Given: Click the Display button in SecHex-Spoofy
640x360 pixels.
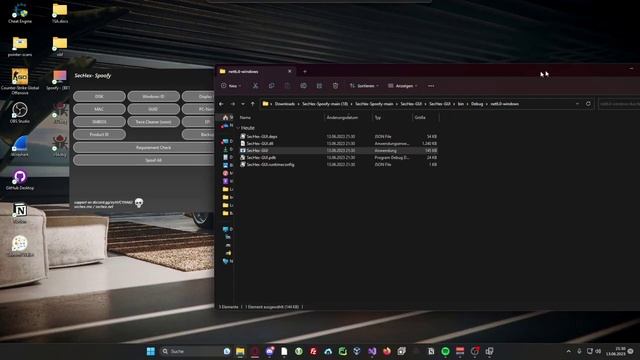Looking at the screenshot, I should (198, 96).
